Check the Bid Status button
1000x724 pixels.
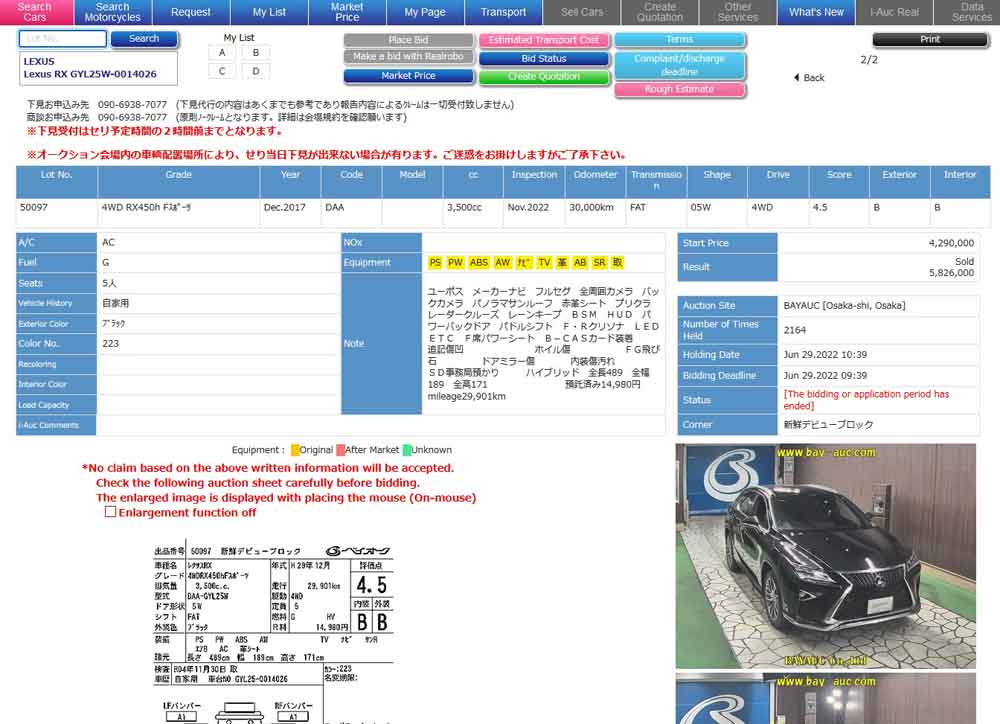click(x=544, y=59)
